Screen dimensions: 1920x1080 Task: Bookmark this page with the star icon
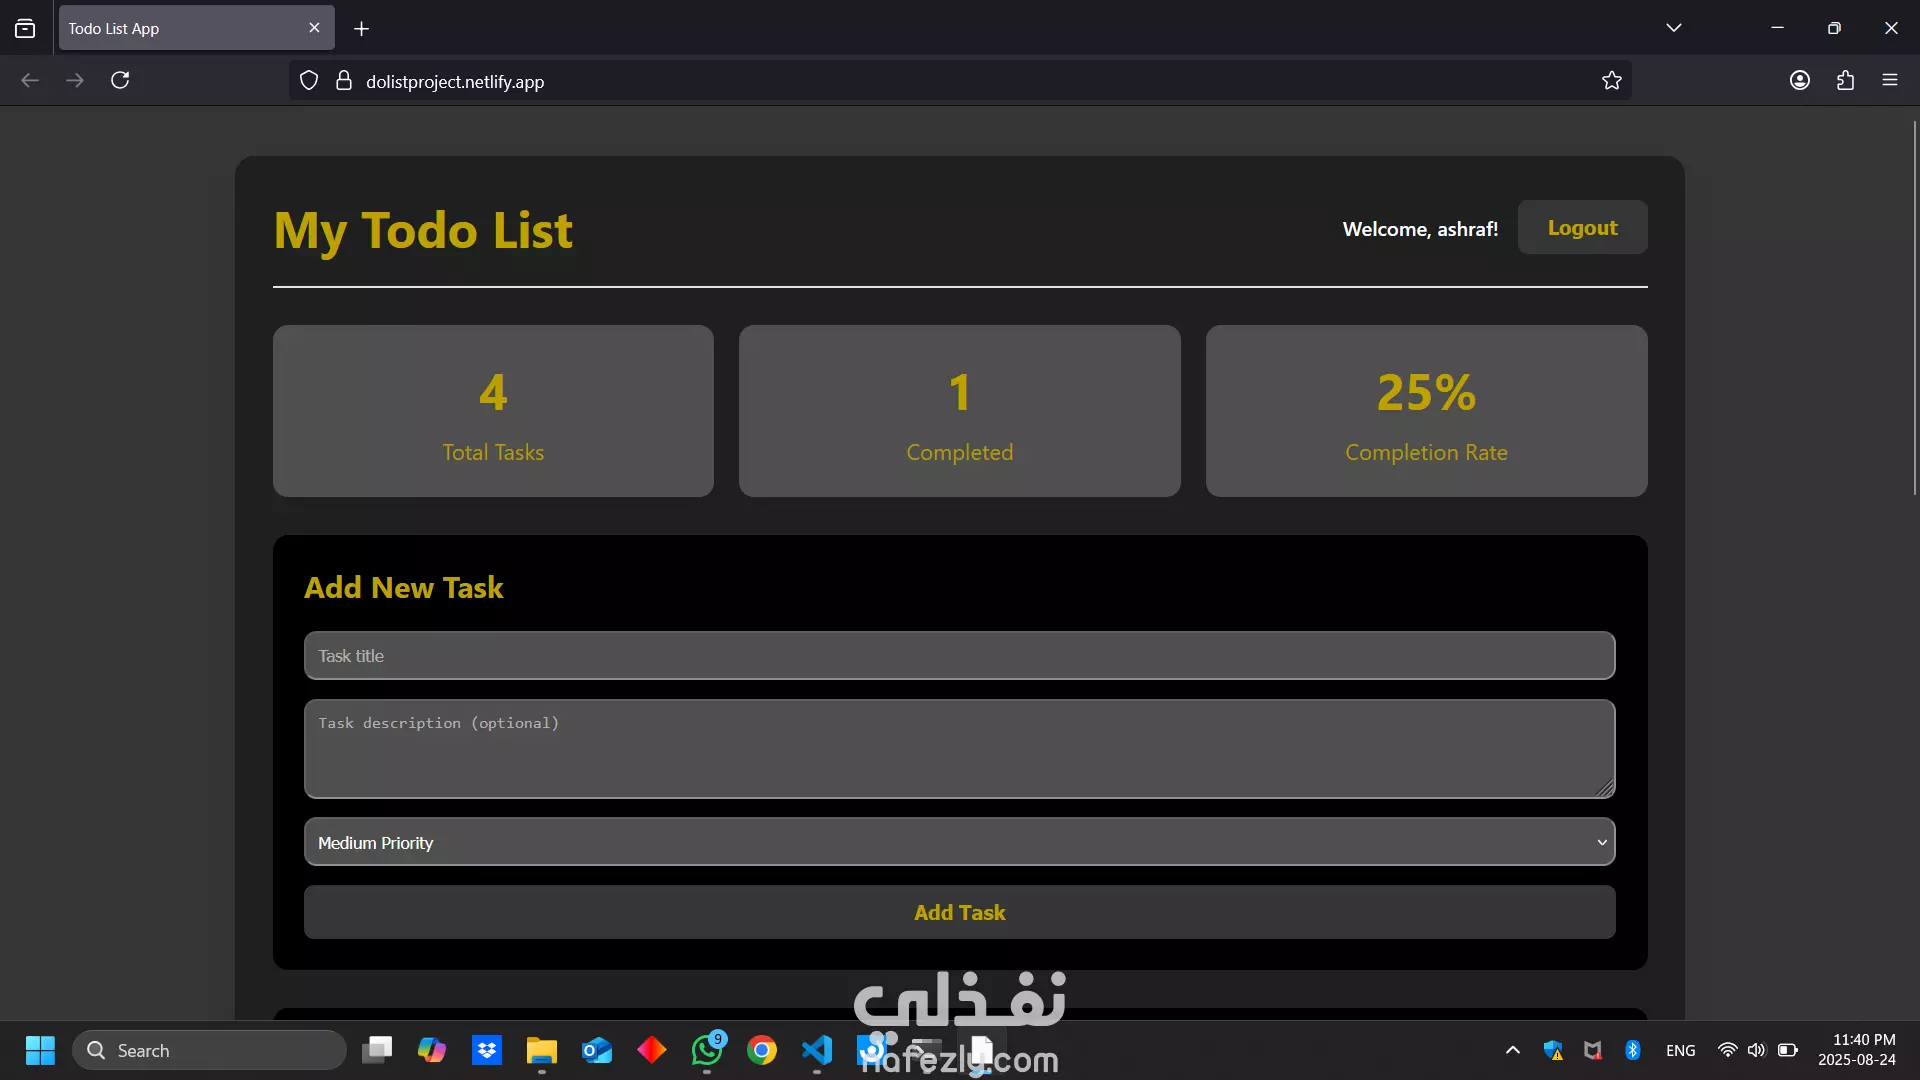(x=1611, y=81)
